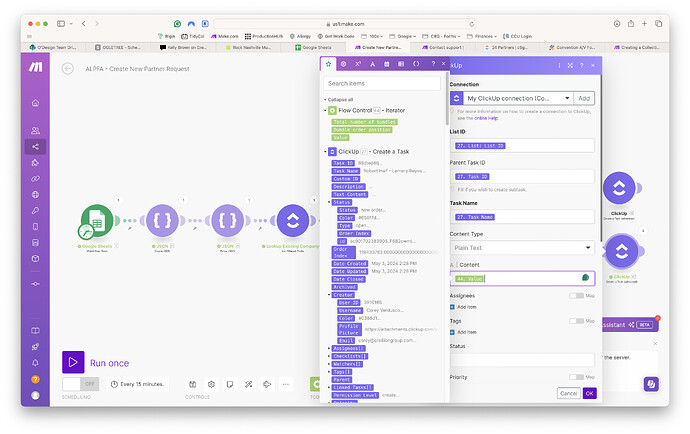Open Notifications bell in sidebar
This screenshot has width=690, height=434.
click(x=35, y=363)
